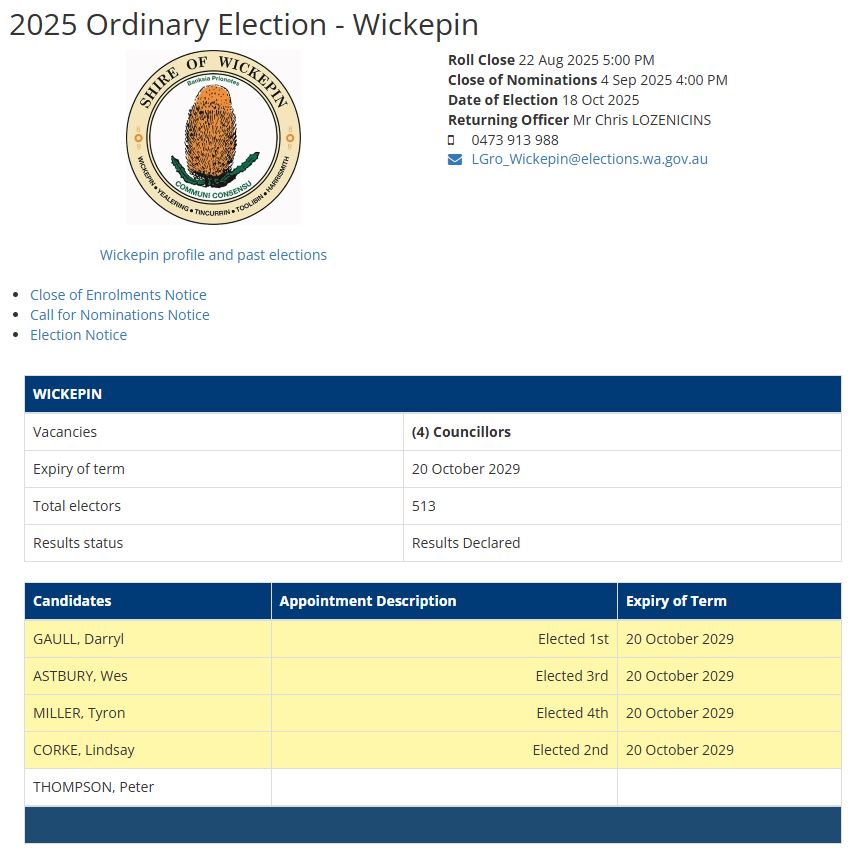Click the Results Declared status cell
The height and width of the screenshot is (854, 856).
[466, 543]
